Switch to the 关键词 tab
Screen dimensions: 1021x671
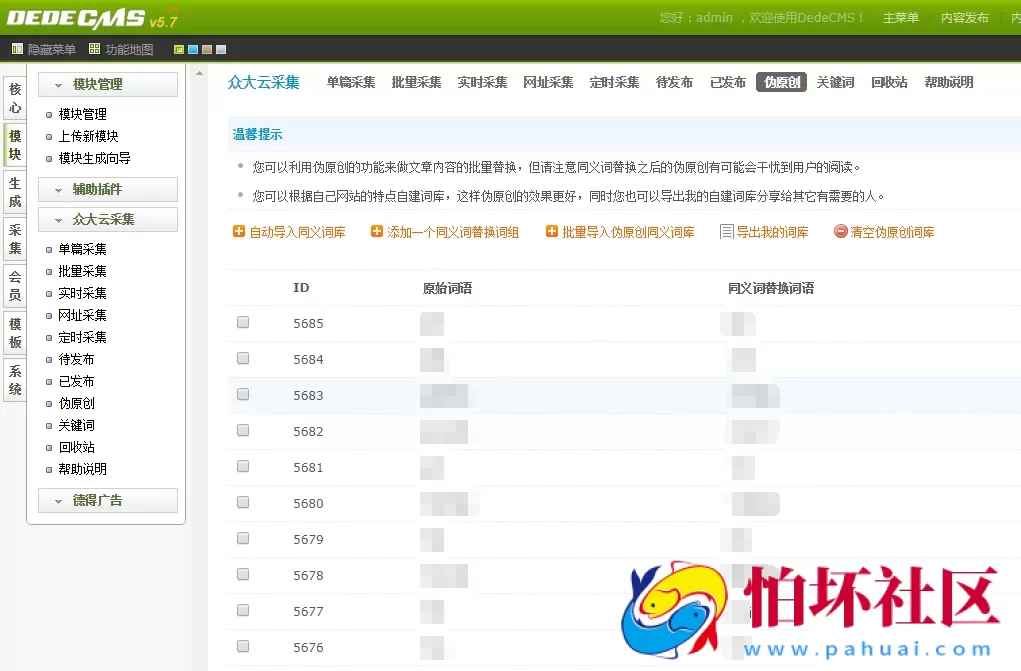[x=835, y=82]
